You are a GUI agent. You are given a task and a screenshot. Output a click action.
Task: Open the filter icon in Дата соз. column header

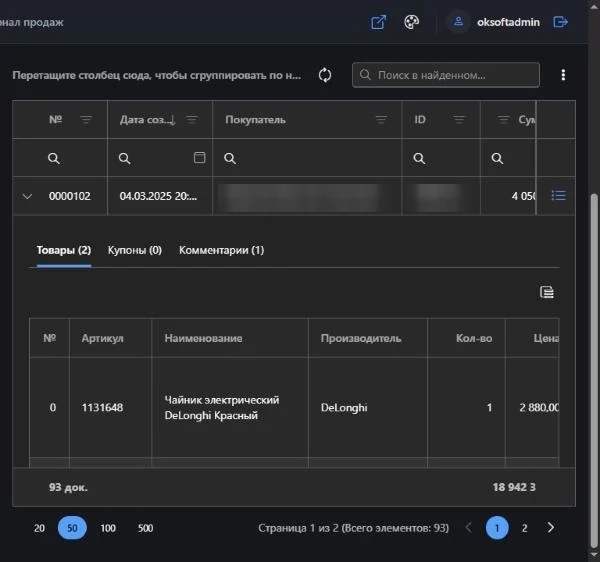(x=192, y=120)
